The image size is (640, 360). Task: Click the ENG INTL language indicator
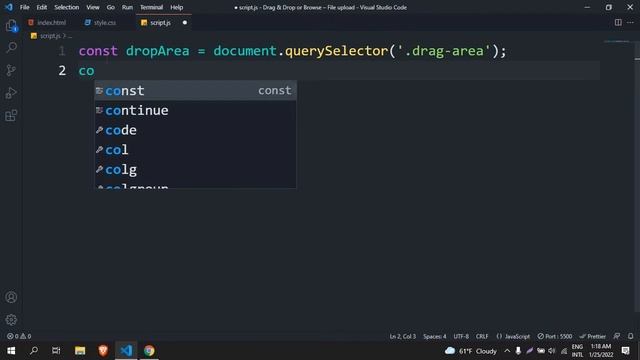click(577, 351)
